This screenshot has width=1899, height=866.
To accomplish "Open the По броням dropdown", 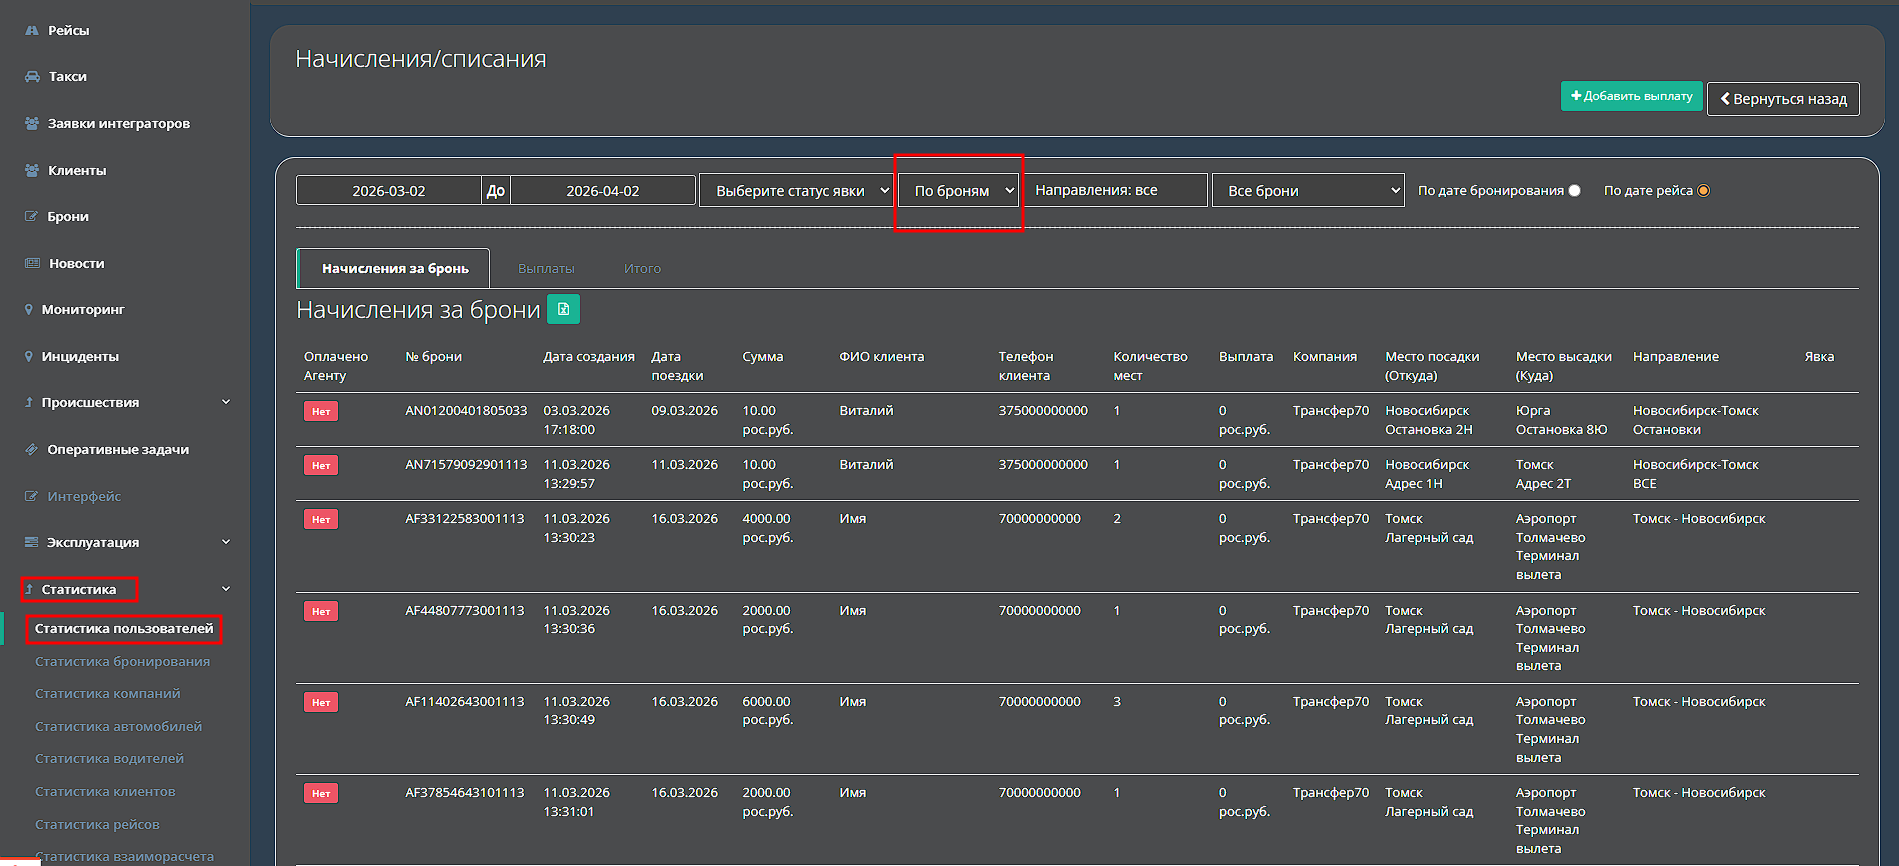I will click(958, 191).
